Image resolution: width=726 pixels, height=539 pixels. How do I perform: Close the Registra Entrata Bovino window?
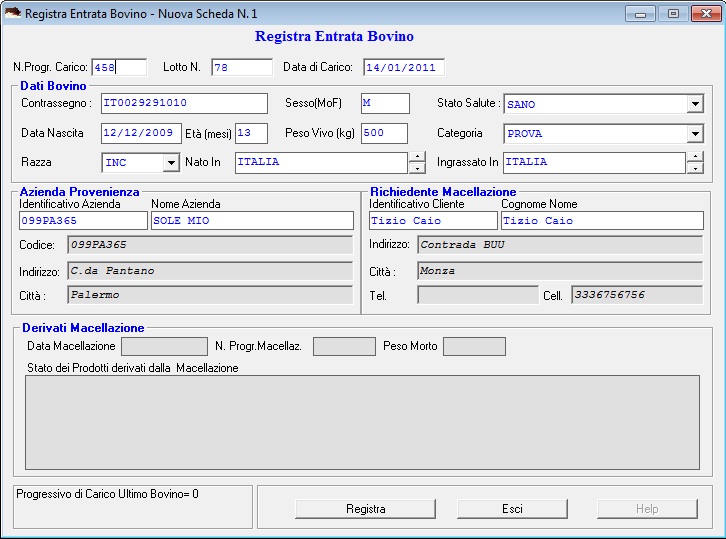tap(706, 14)
